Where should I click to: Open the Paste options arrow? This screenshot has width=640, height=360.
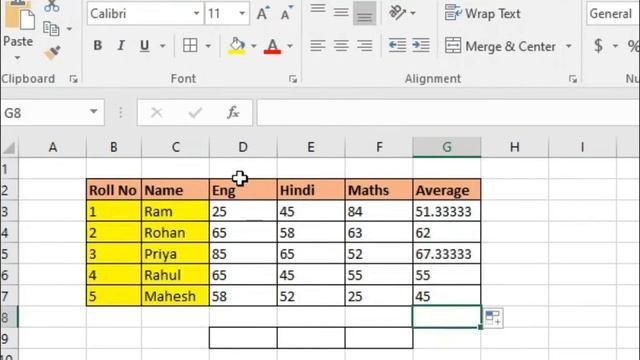18,58
